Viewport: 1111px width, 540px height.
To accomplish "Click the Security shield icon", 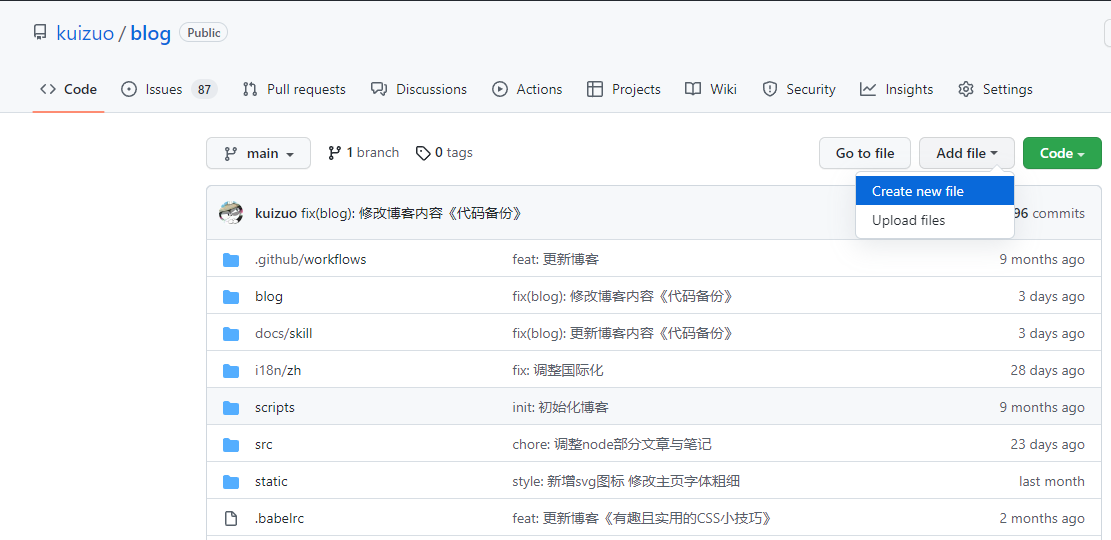I will (x=769, y=89).
